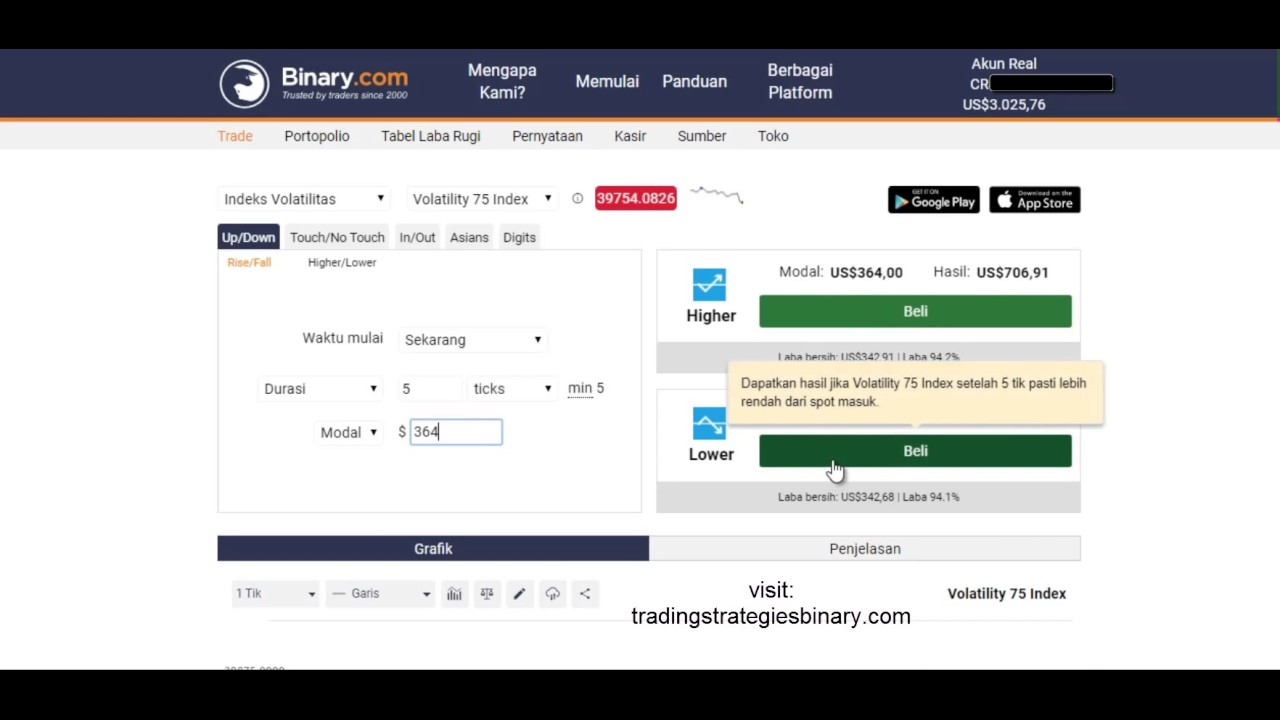The height and width of the screenshot is (720, 1280).
Task: Click the info icon beside Volatility 75 Index
Action: pyautogui.click(x=577, y=199)
